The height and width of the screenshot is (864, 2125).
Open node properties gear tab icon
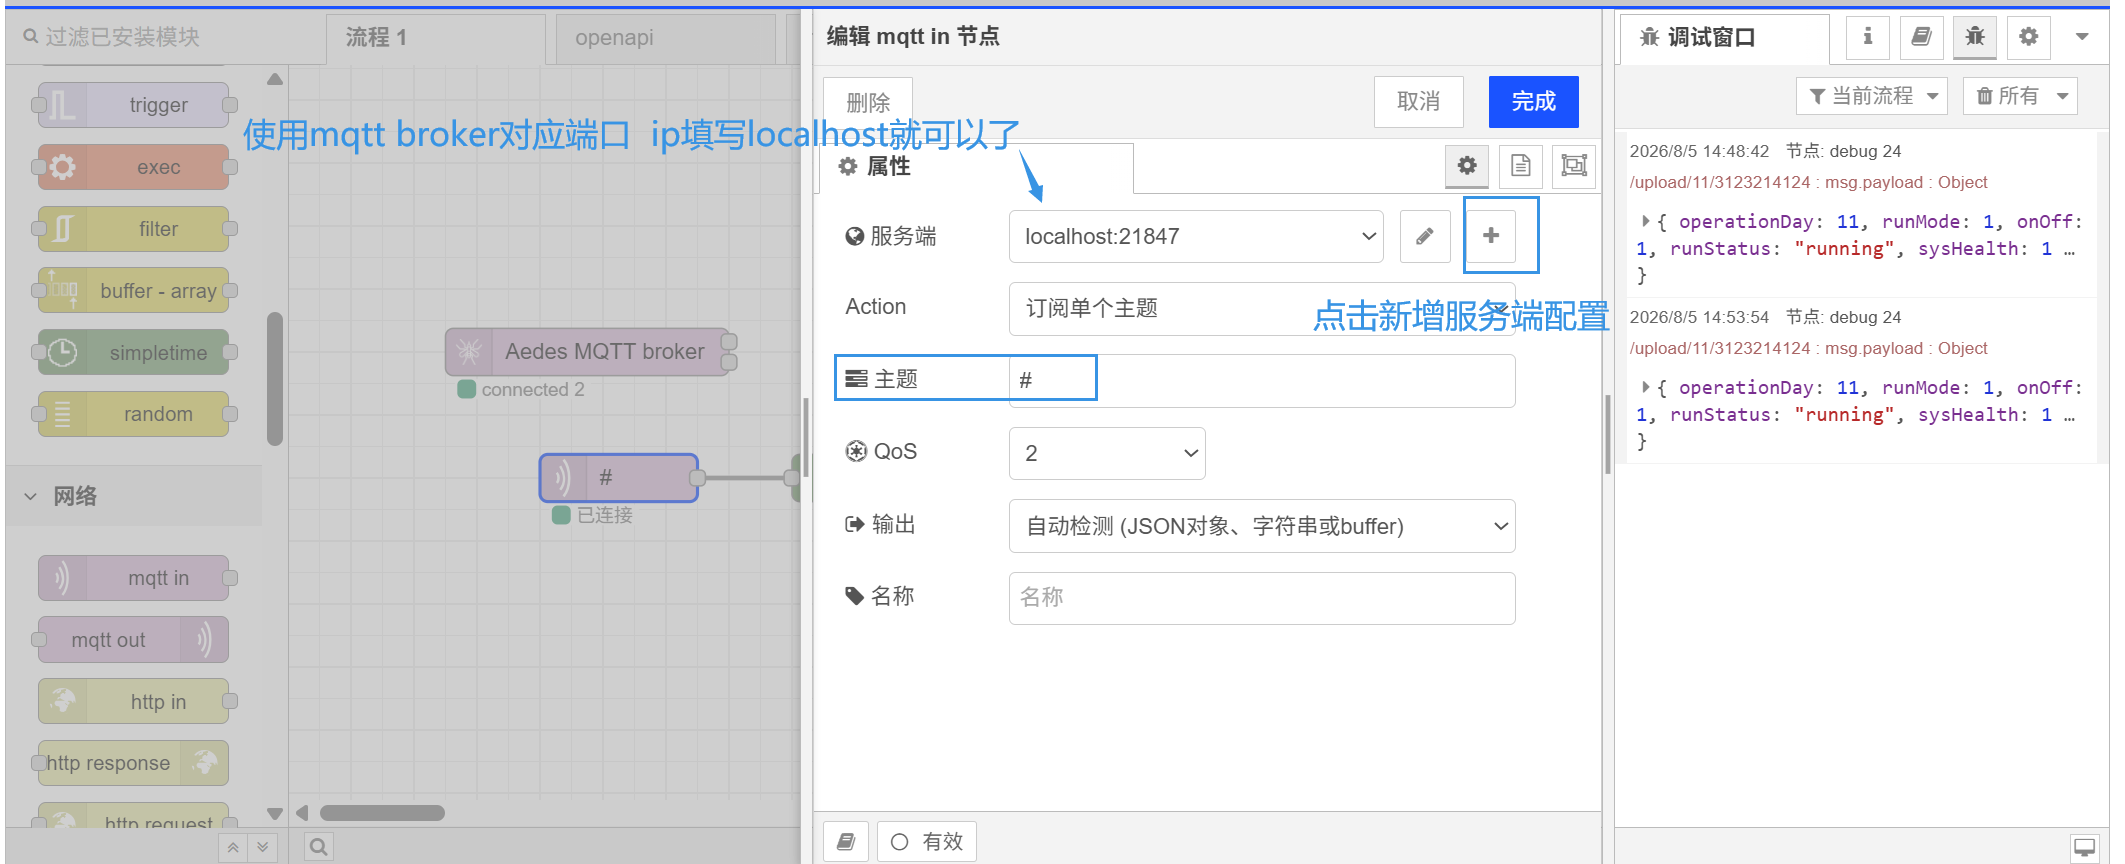pyautogui.click(x=1467, y=166)
